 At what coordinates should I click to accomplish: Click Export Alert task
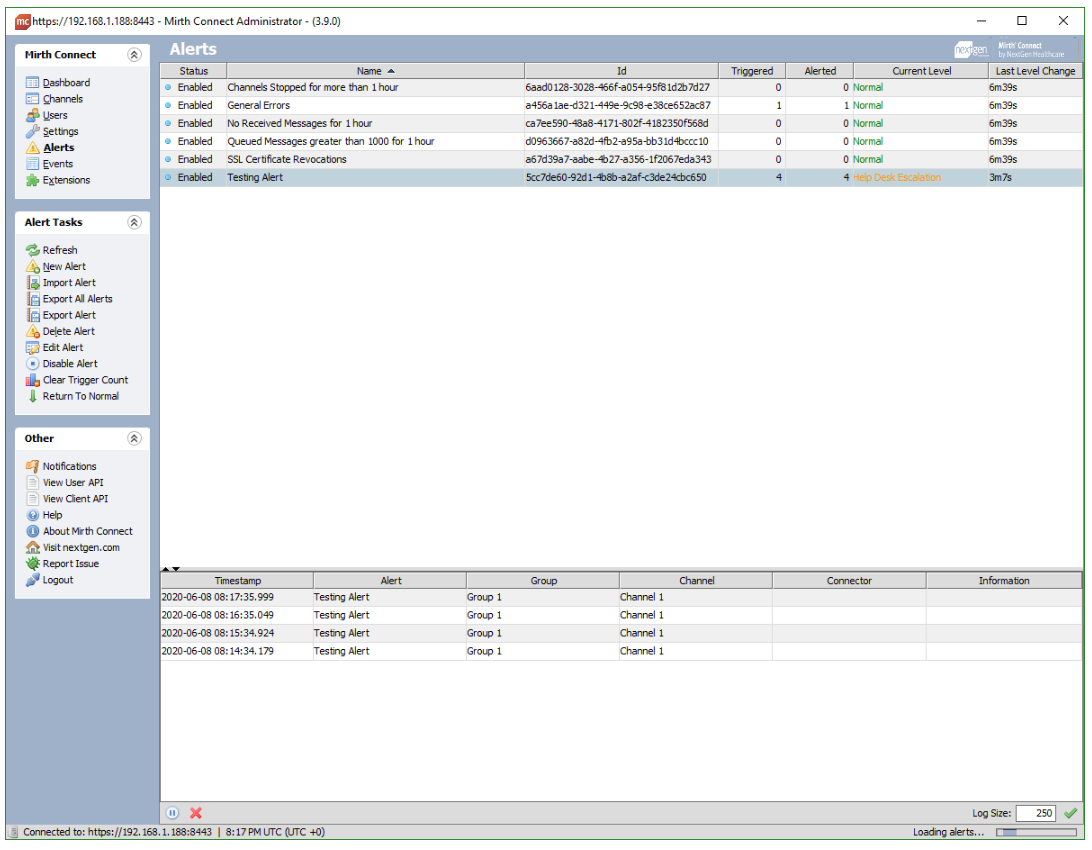(x=61, y=315)
